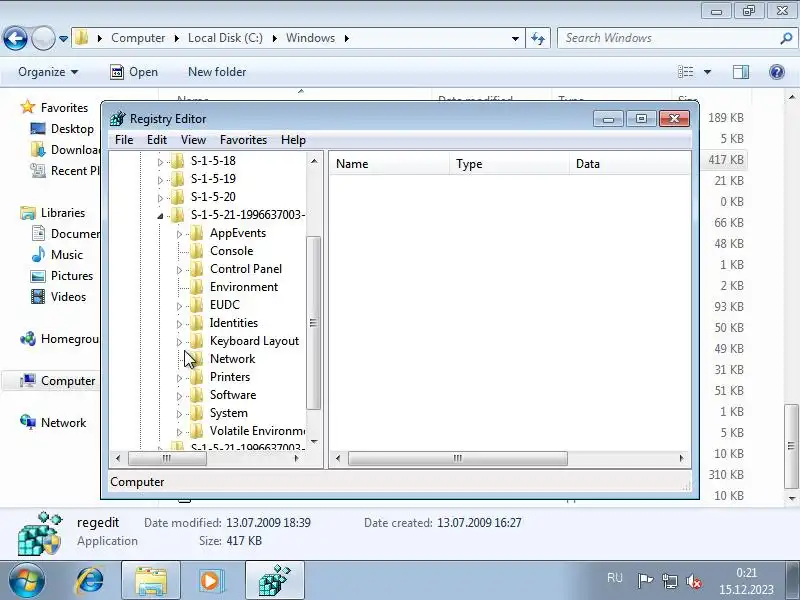
Task: Expand the EUDC key
Action: coord(179,306)
